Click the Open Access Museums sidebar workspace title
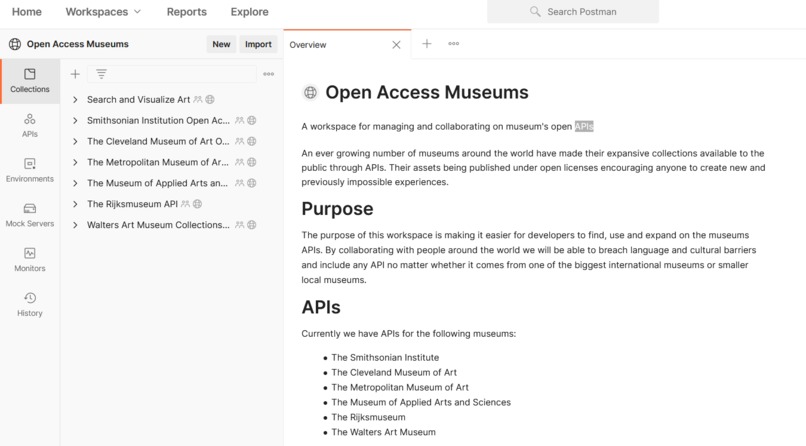Screen dimensions: 806x446 (x=78, y=44)
